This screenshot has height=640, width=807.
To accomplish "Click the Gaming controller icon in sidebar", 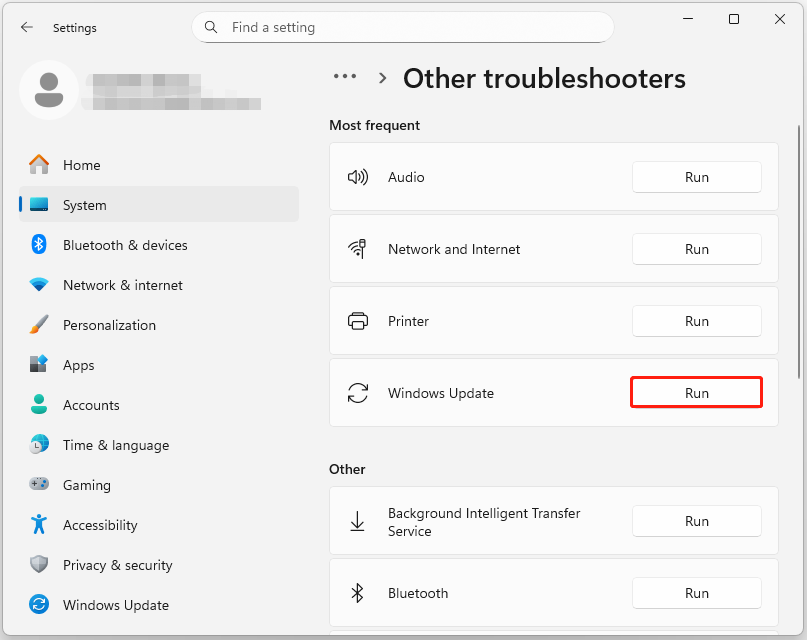I will pyautogui.click(x=39, y=485).
